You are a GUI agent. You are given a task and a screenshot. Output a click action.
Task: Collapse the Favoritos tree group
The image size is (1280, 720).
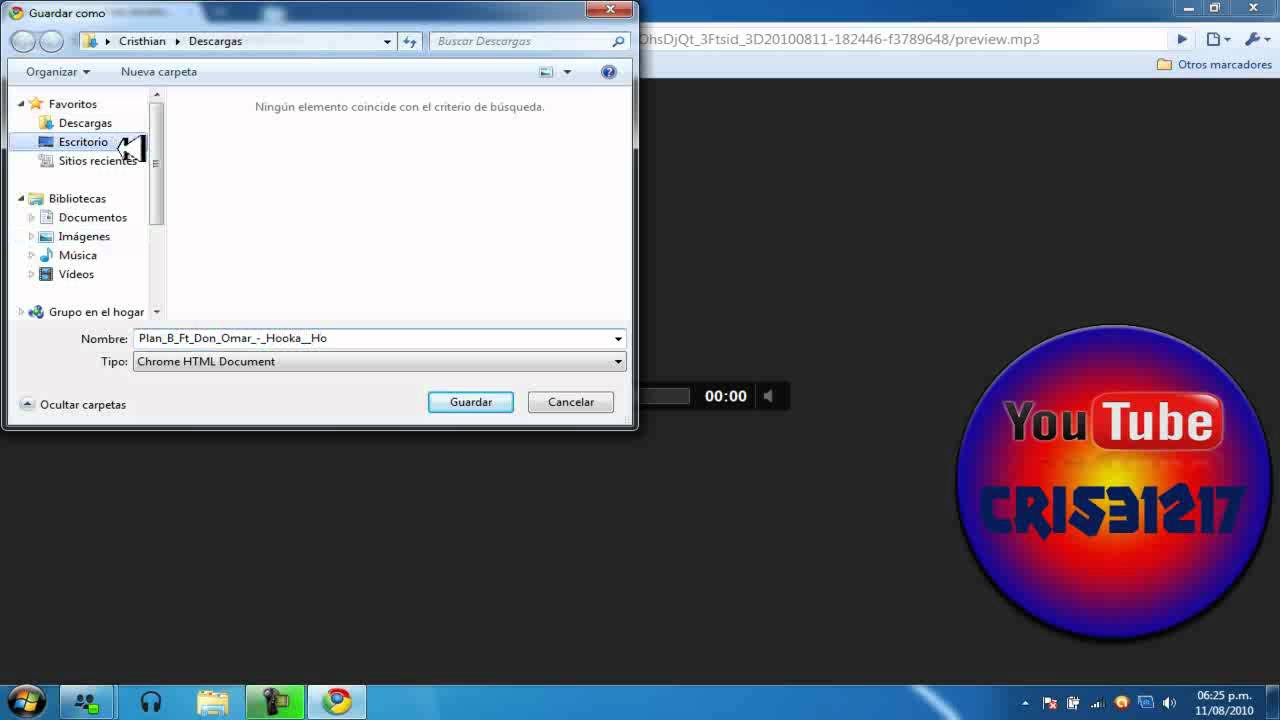[21, 104]
